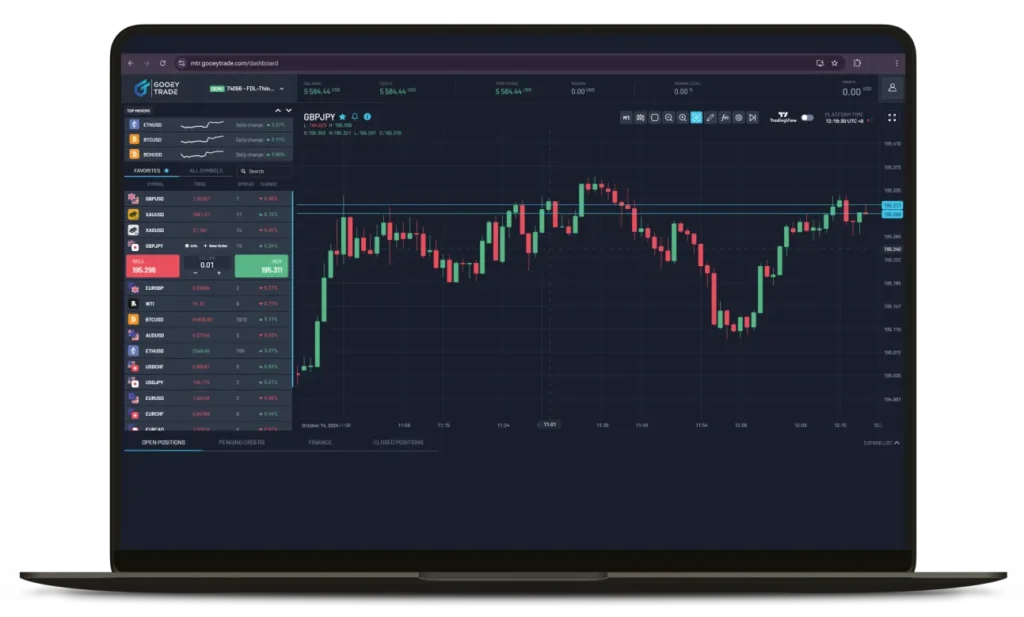
Task: Set an alert with the bell icon near GBPJPY
Action: [355, 117]
